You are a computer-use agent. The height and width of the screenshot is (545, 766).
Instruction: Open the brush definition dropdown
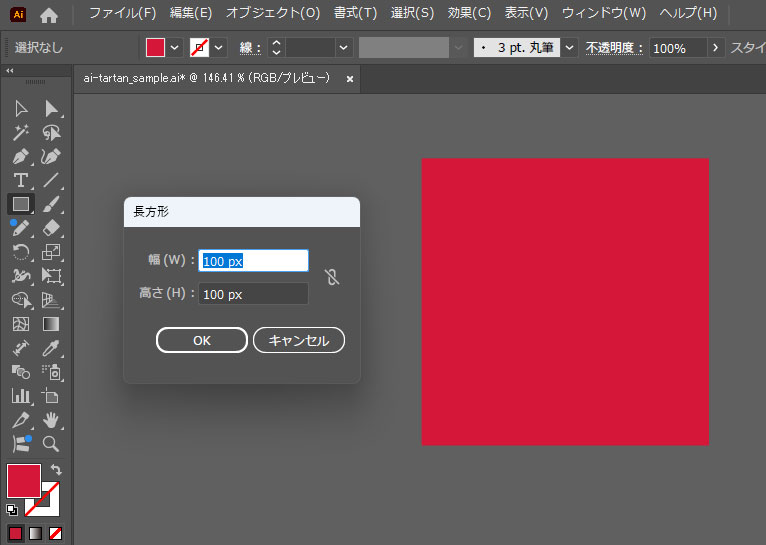[569, 48]
